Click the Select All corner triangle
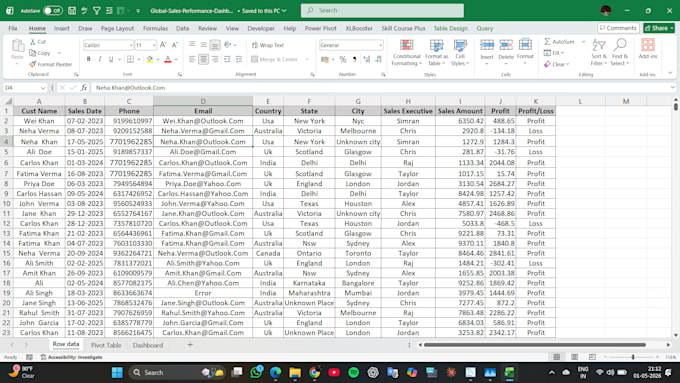The height and width of the screenshot is (383, 680). 8,101
